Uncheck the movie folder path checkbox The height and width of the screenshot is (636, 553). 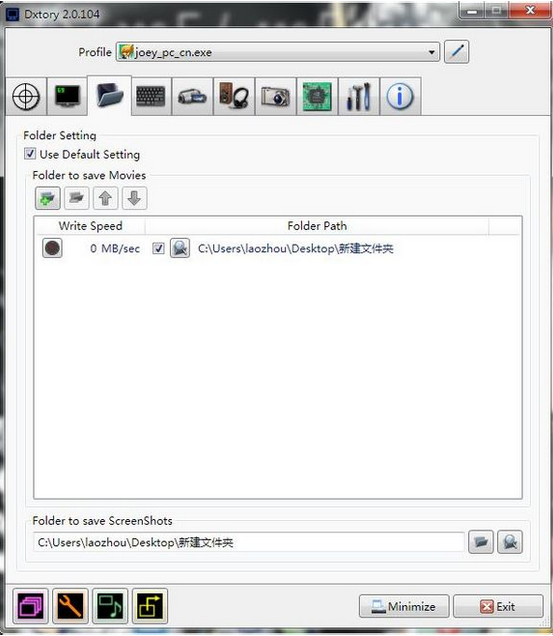[x=158, y=248]
